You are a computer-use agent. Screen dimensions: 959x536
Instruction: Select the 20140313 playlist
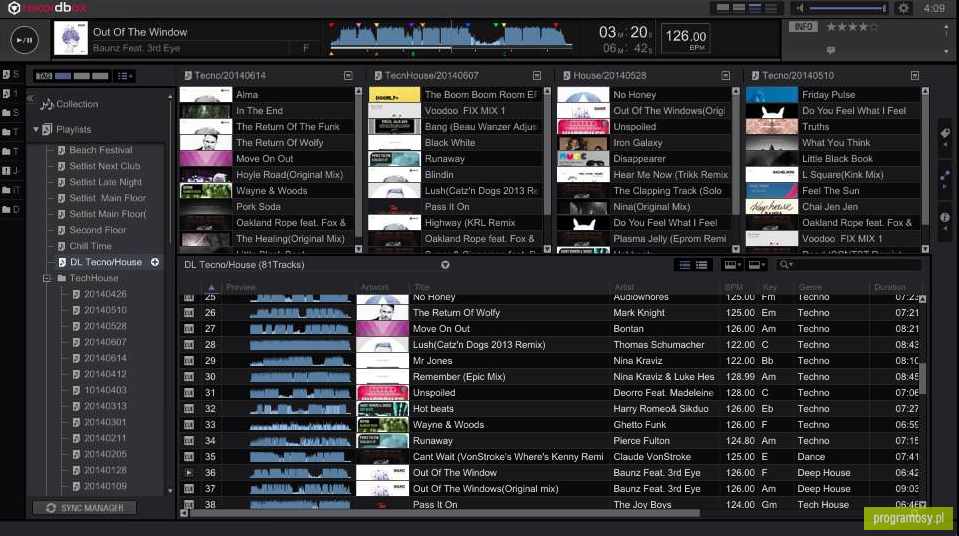pyautogui.click(x=105, y=406)
